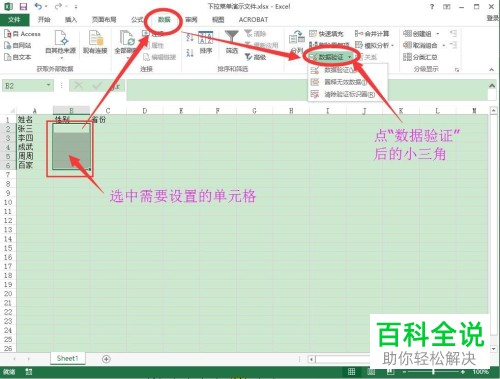Screen dimensions: 500x379
Task: Click Edit Links (编辑链接) in Connections group
Action: click(159, 57)
